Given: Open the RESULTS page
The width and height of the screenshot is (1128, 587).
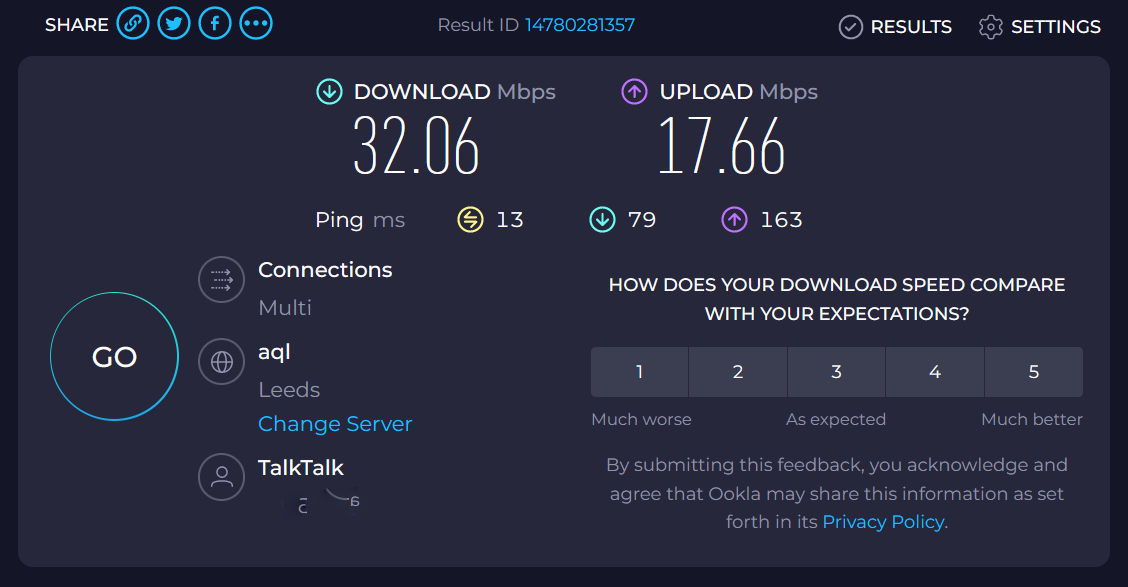Looking at the screenshot, I should (x=895, y=27).
